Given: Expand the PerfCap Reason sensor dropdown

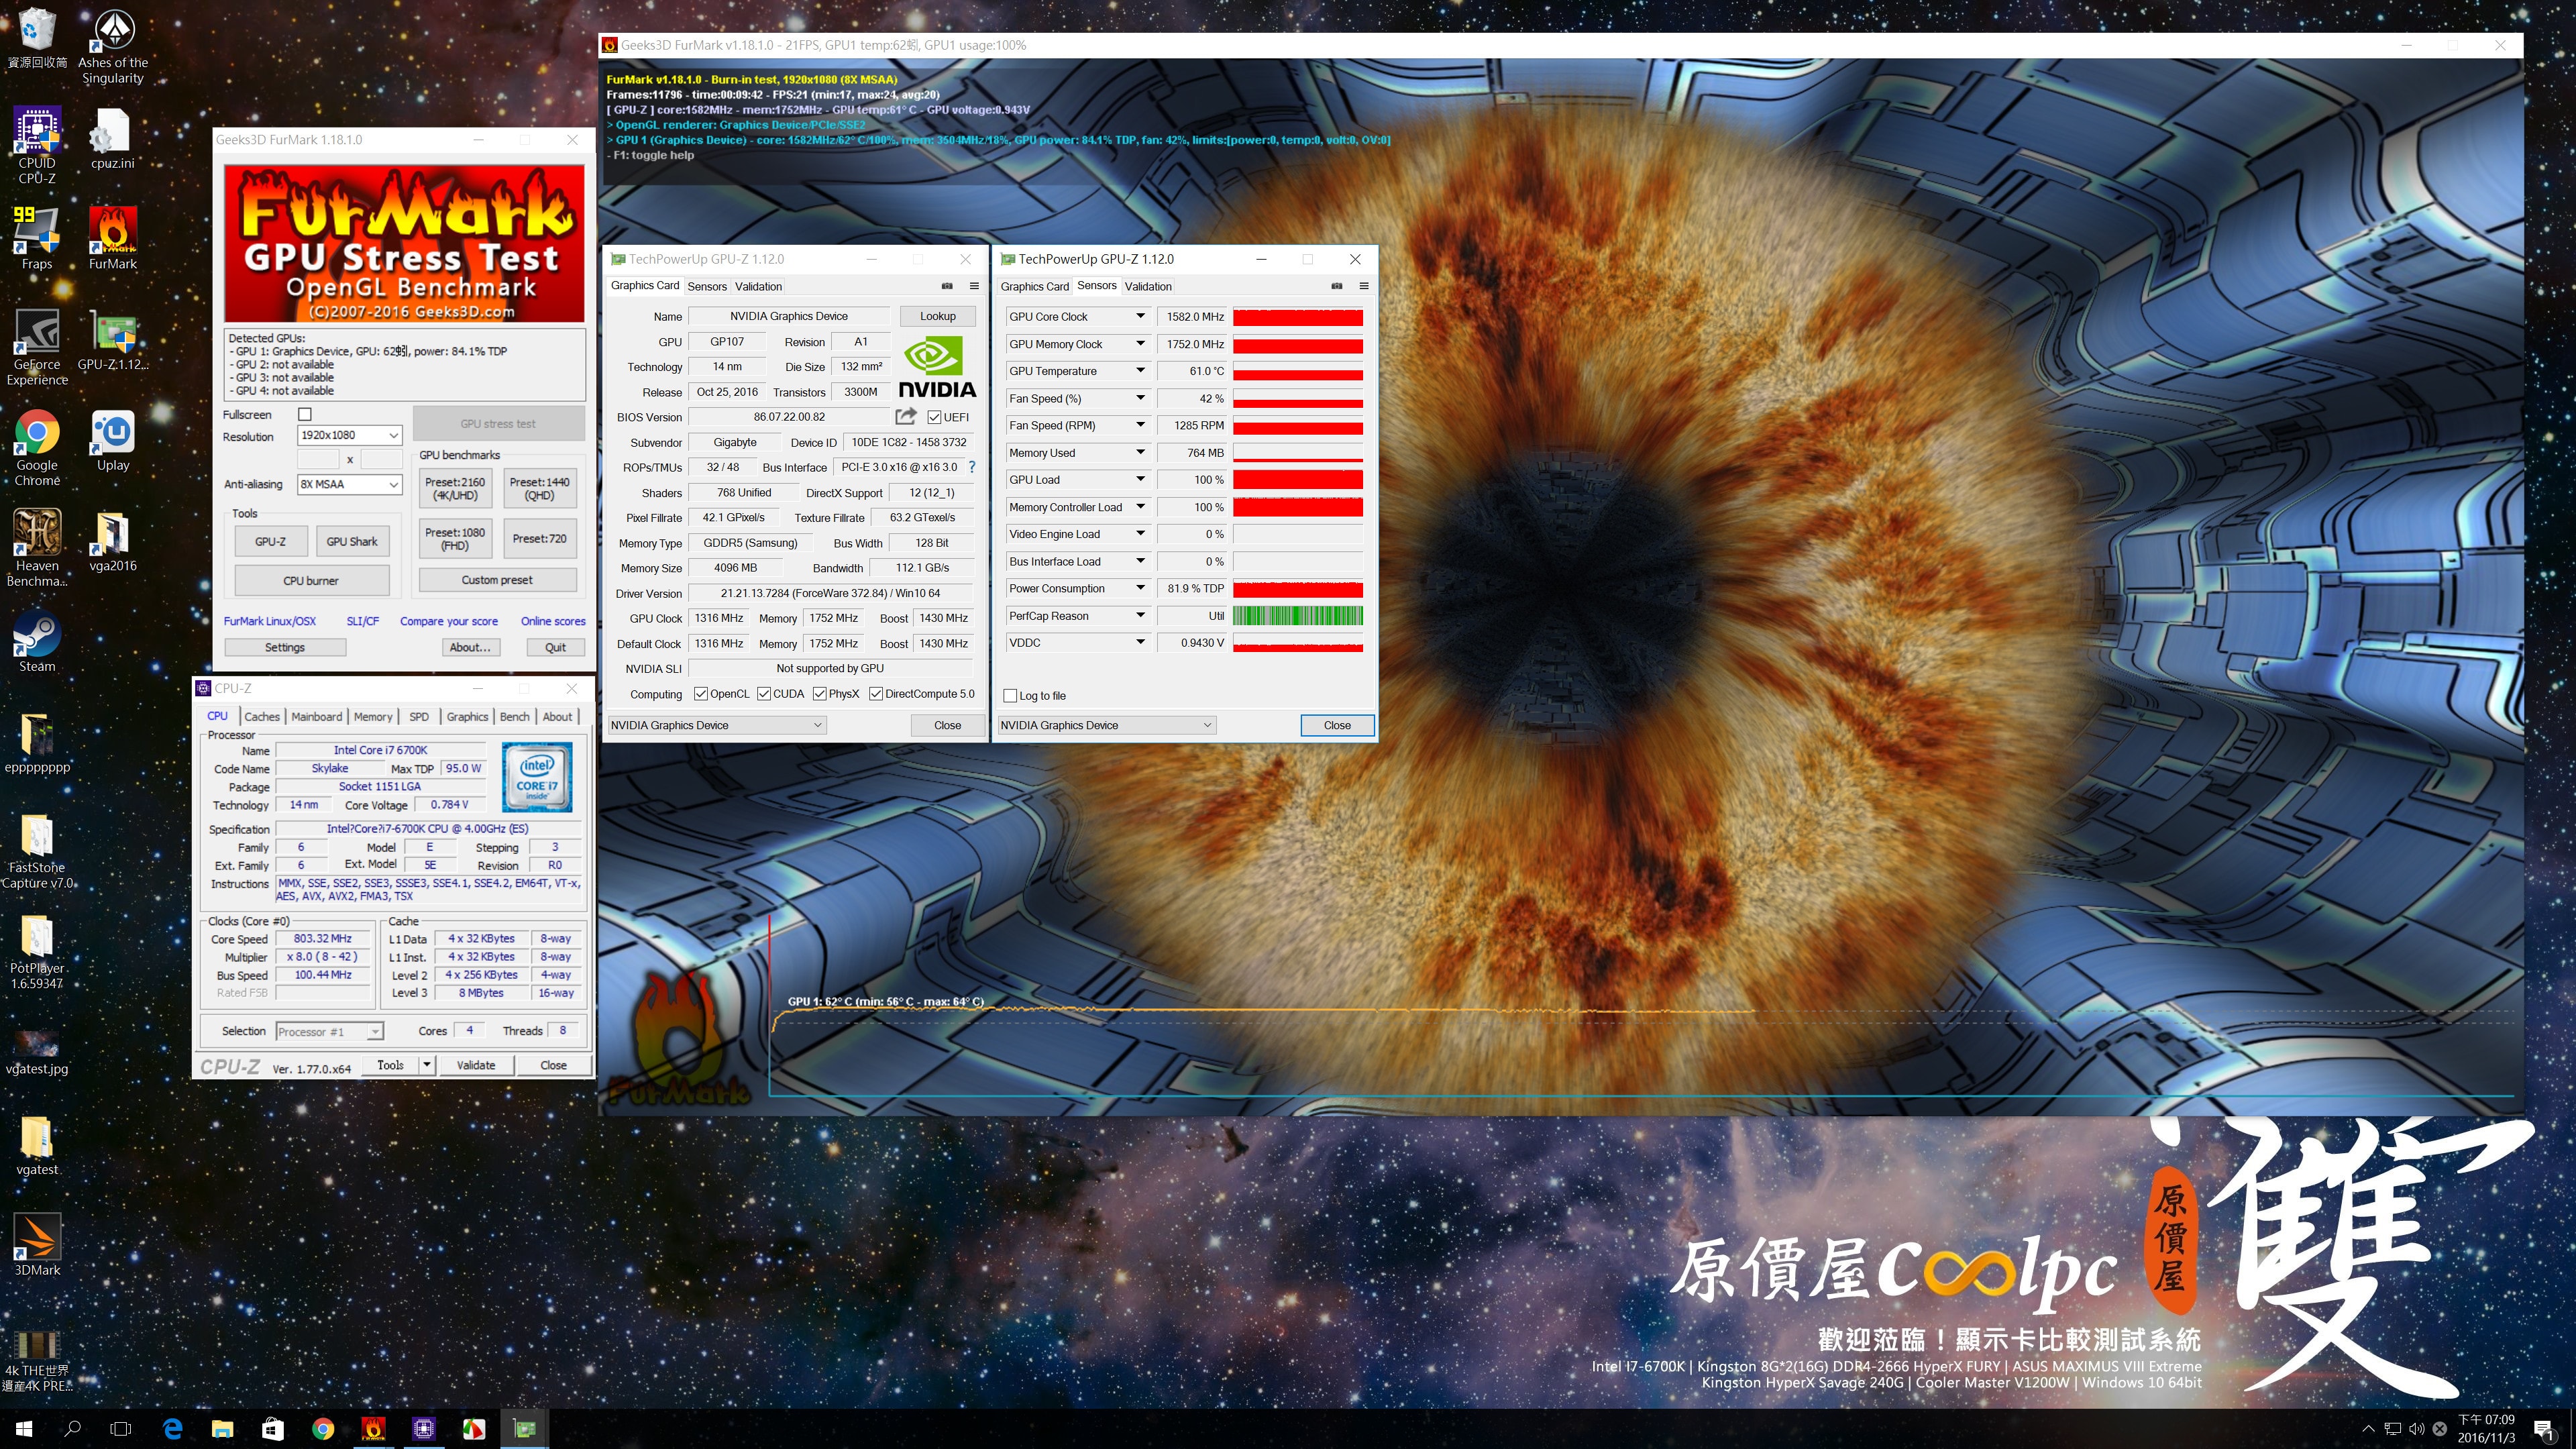Looking at the screenshot, I should pyautogui.click(x=1139, y=616).
